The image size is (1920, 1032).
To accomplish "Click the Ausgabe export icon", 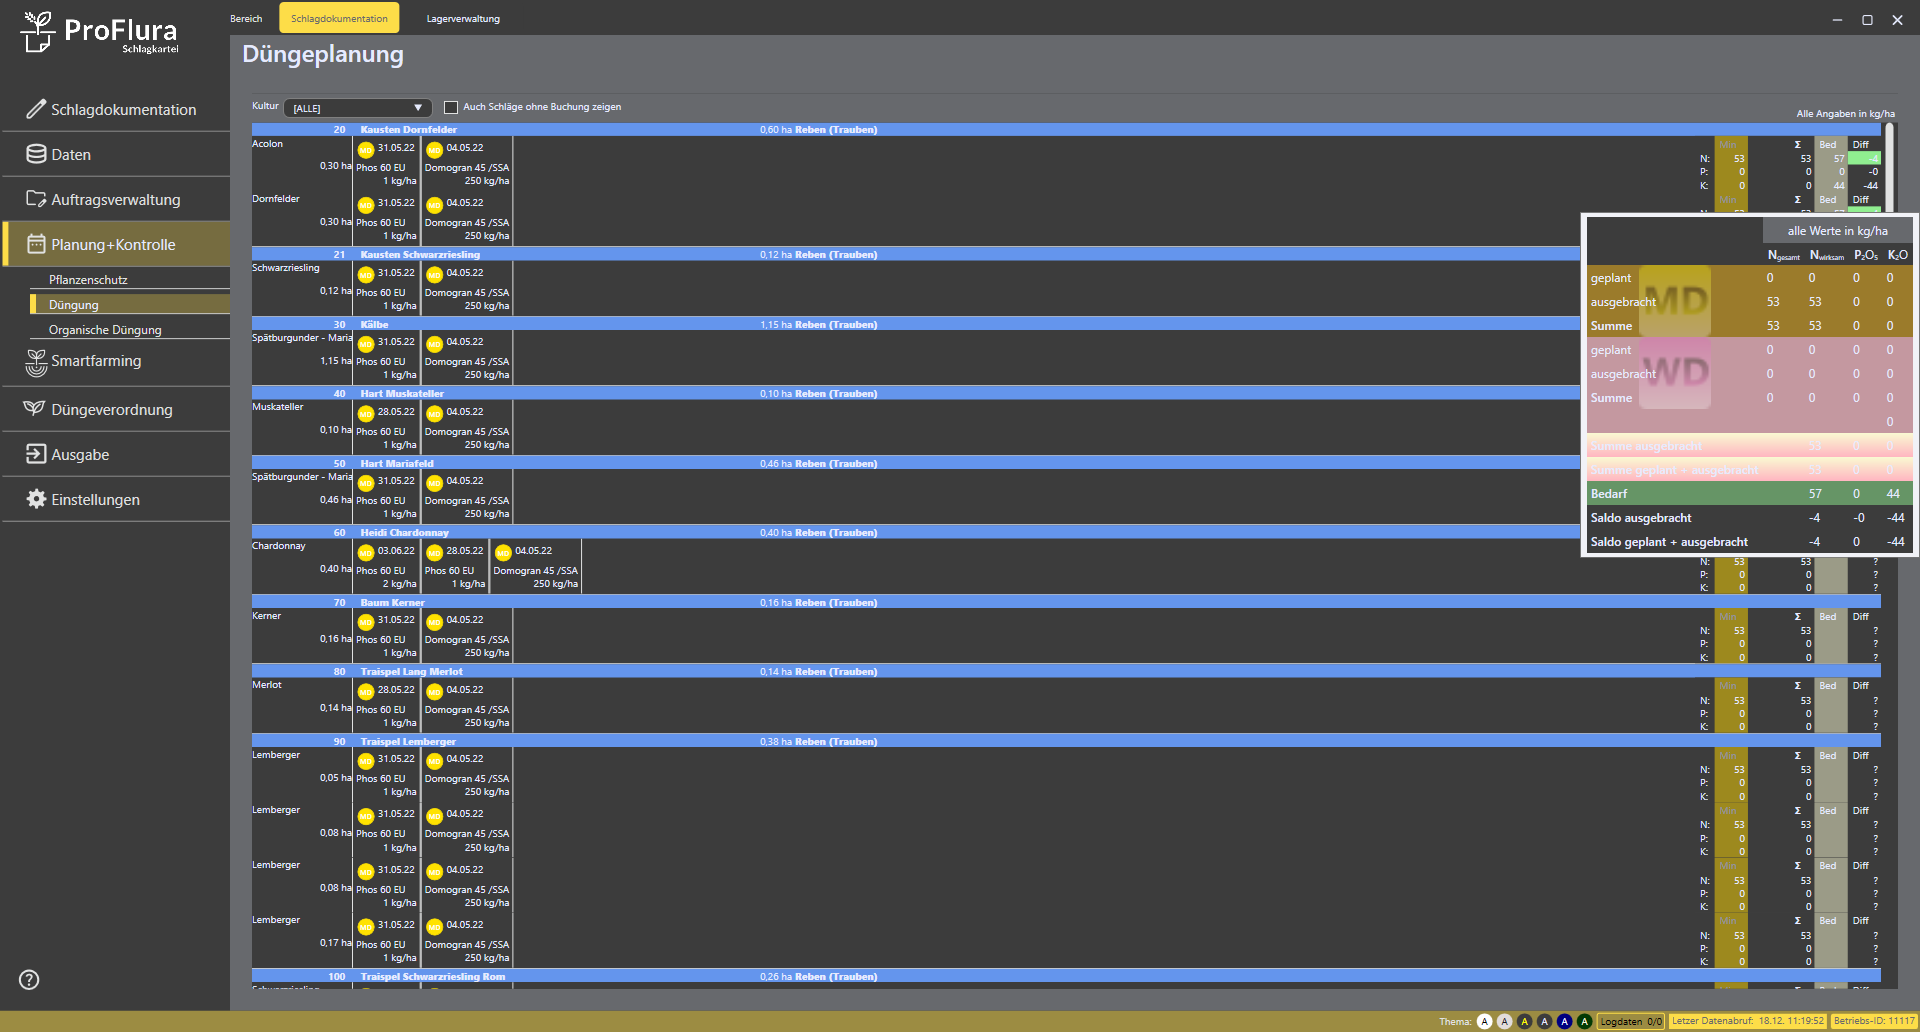I will point(36,454).
